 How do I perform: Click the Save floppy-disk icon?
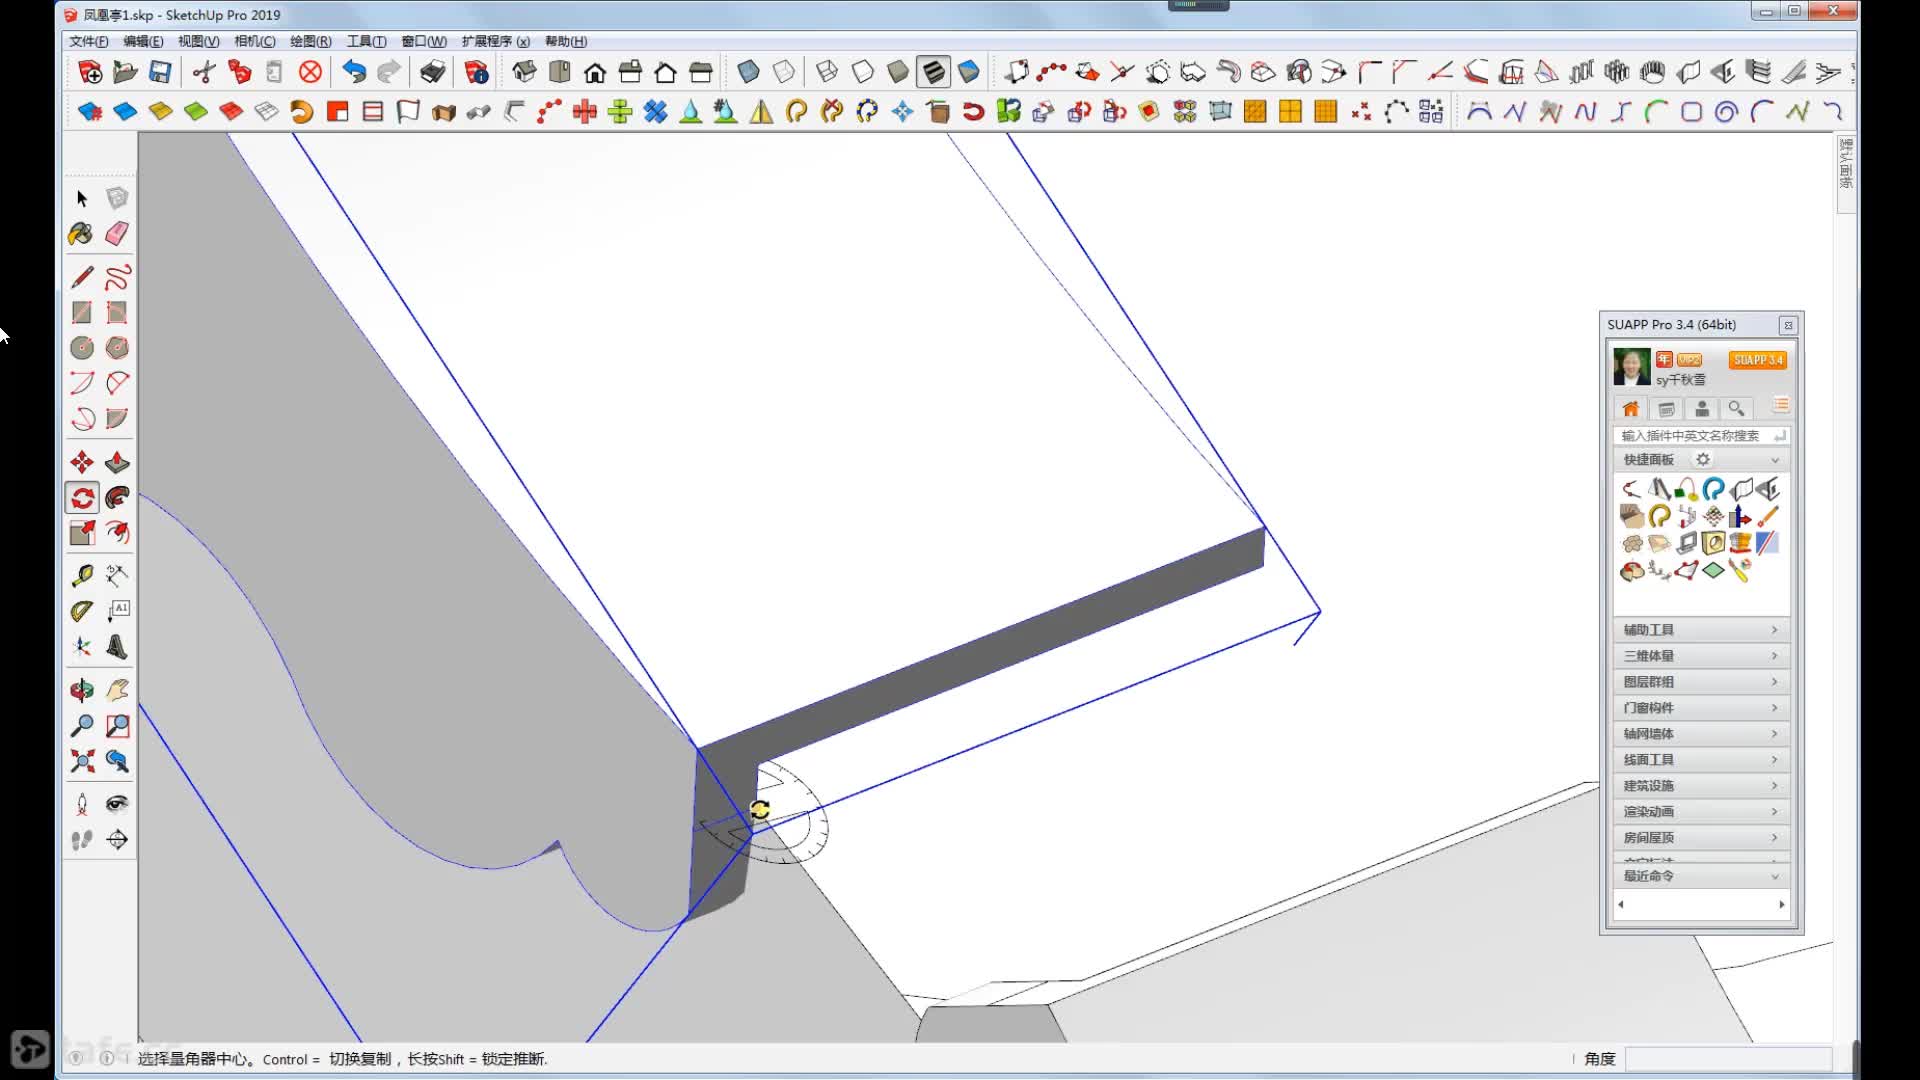pos(160,72)
